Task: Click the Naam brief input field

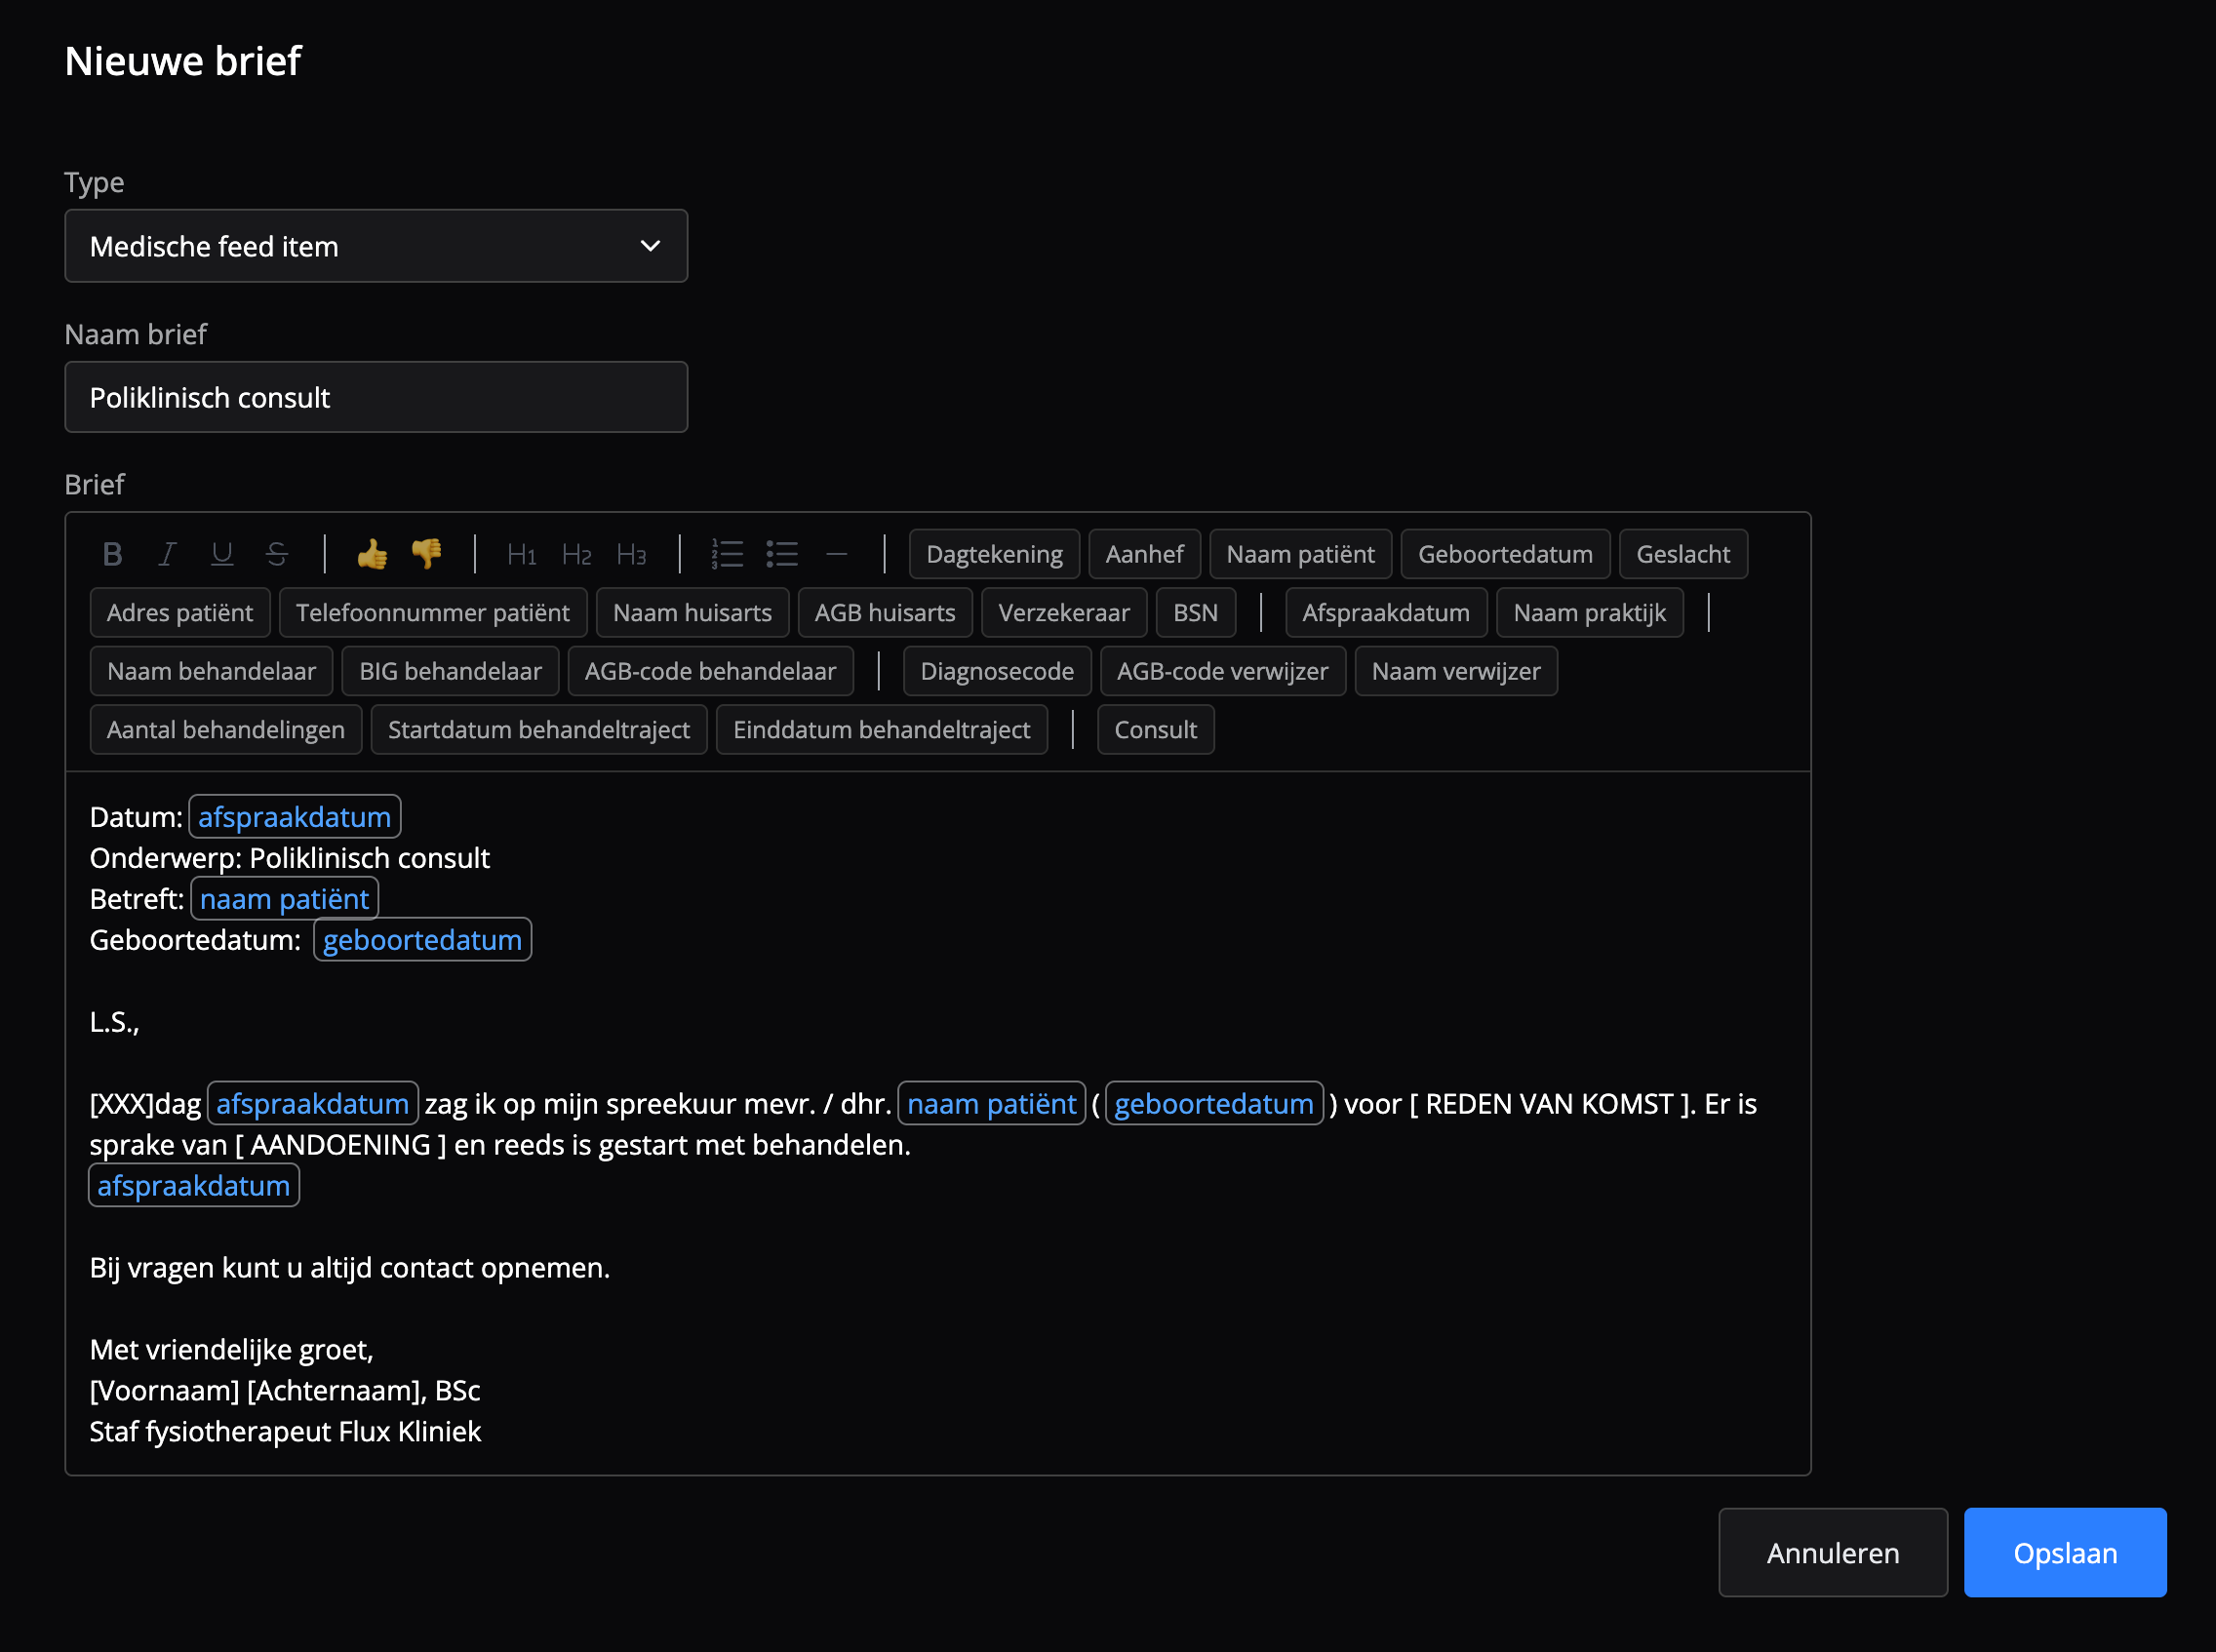Action: (376, 398)
